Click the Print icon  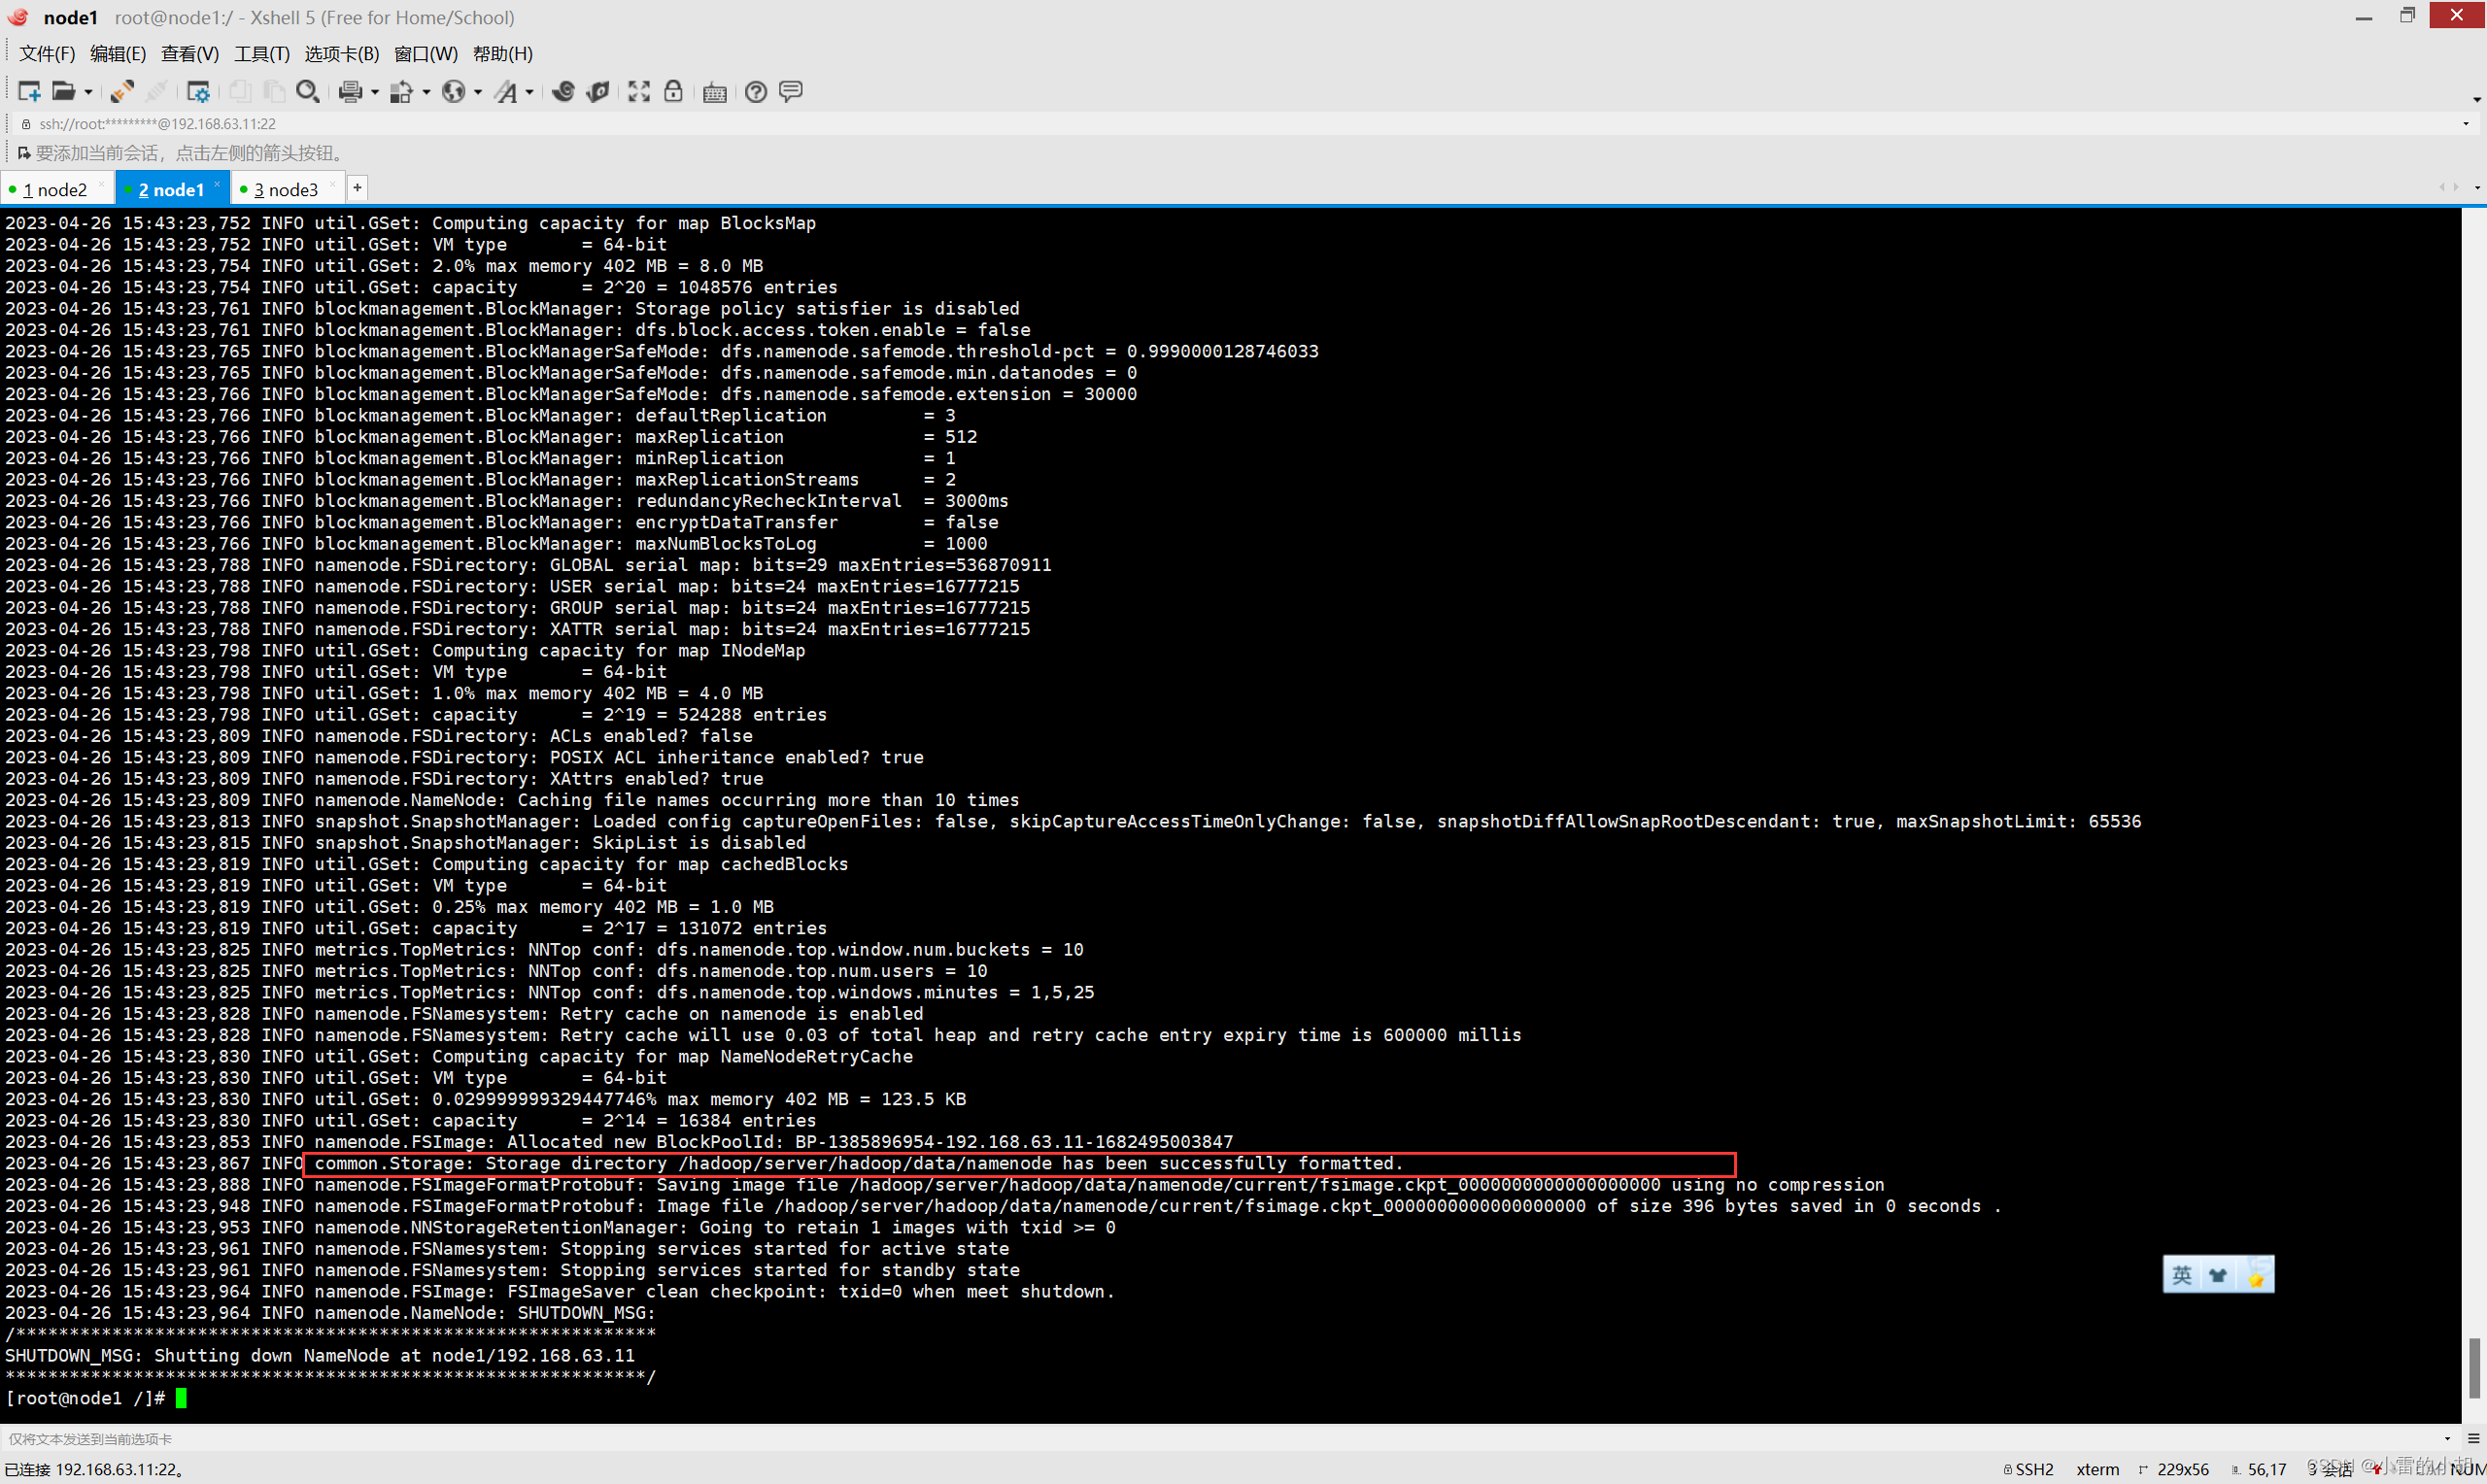(350, 92)
